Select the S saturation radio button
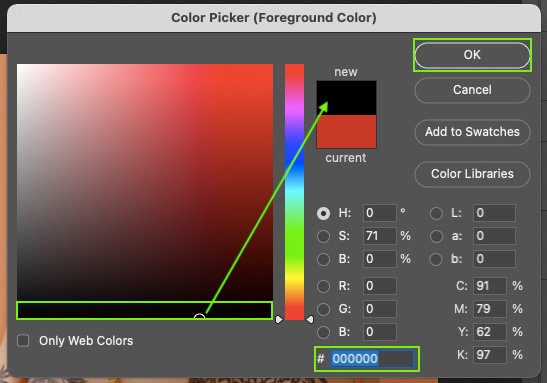The height and width of the screenshot is (383, 547). (323, 236)
